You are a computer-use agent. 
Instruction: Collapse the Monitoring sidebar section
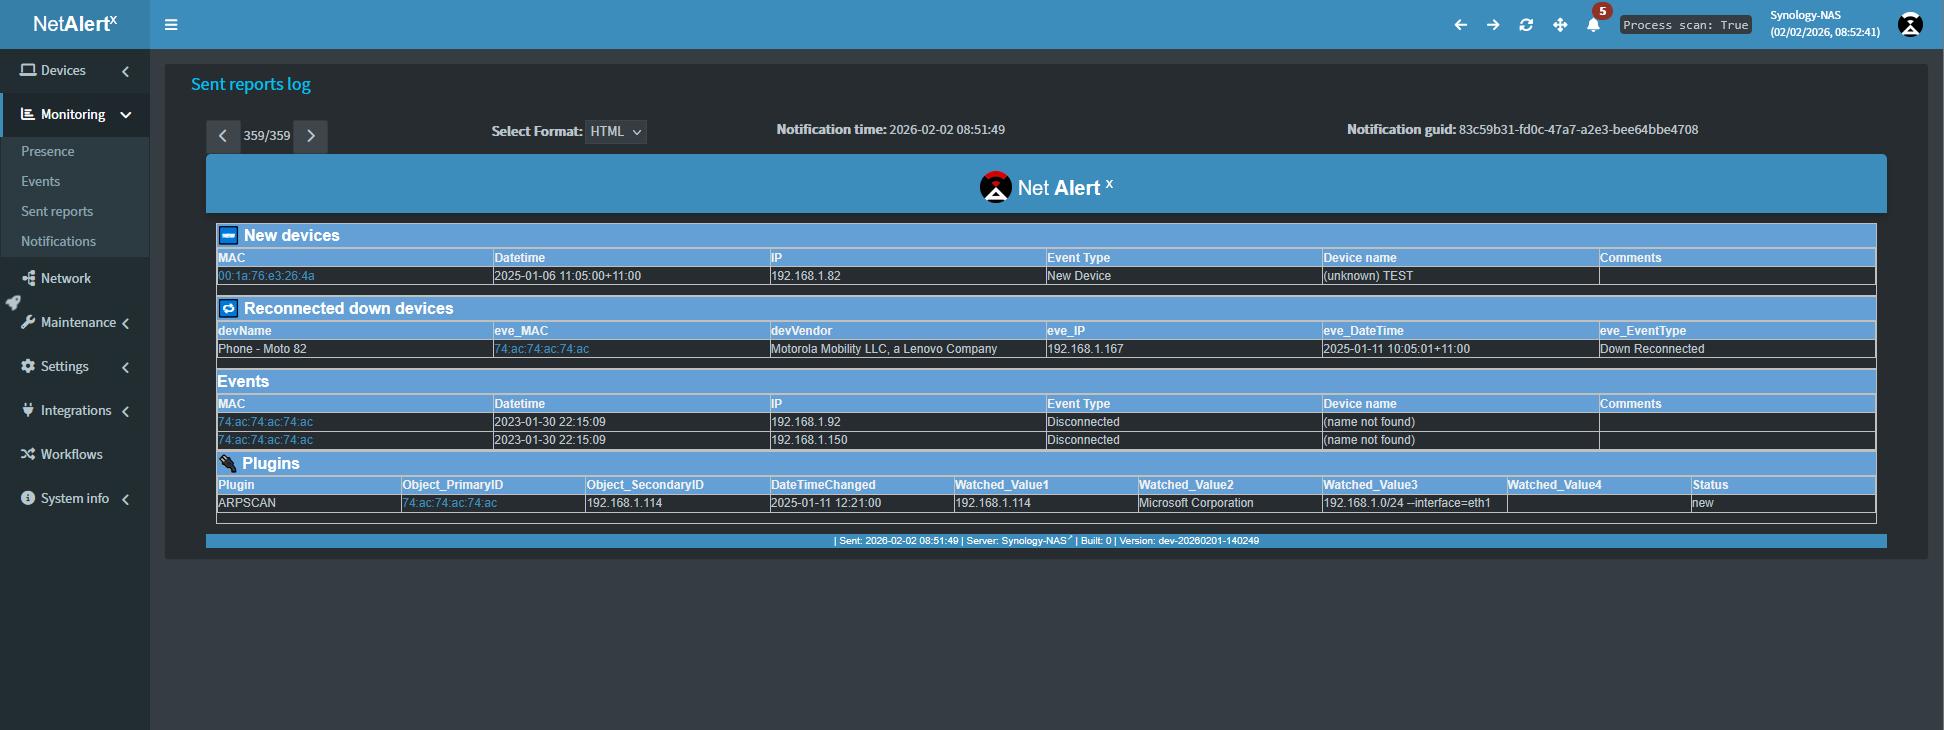tap(75, 115)
